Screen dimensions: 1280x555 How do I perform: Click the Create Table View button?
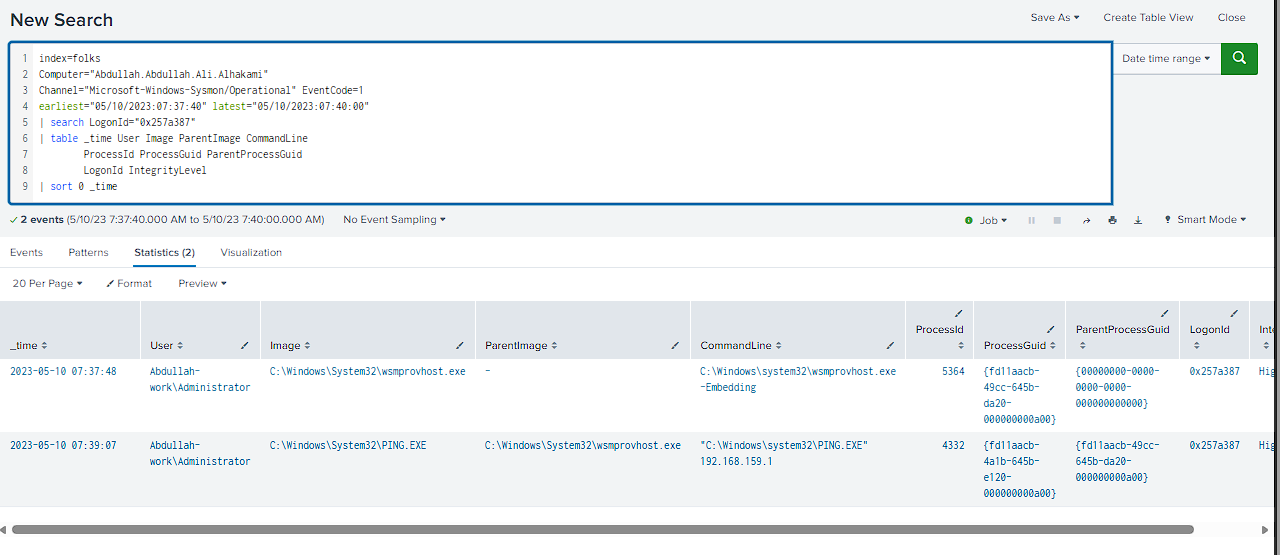[x=1148, y=18]
